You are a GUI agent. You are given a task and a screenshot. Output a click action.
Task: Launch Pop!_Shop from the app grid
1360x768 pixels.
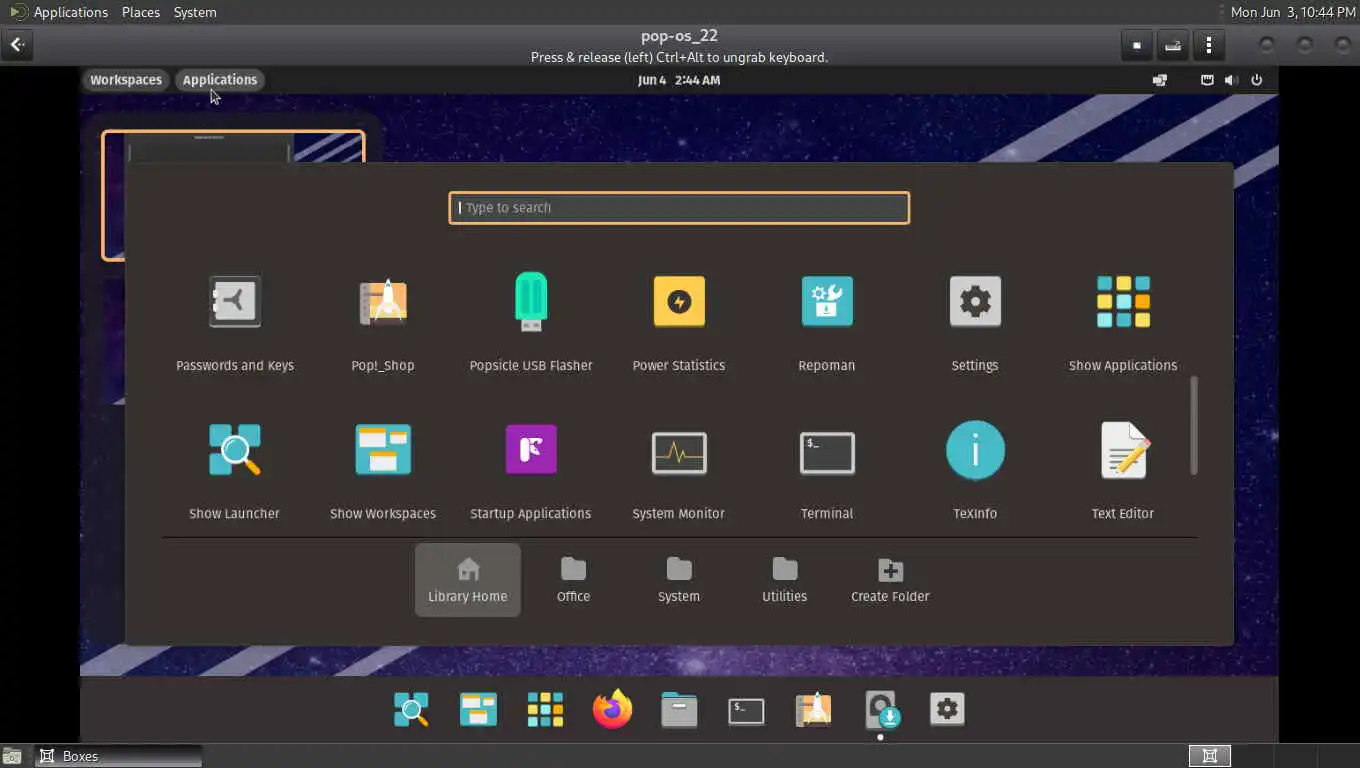[x=383, y=323]
